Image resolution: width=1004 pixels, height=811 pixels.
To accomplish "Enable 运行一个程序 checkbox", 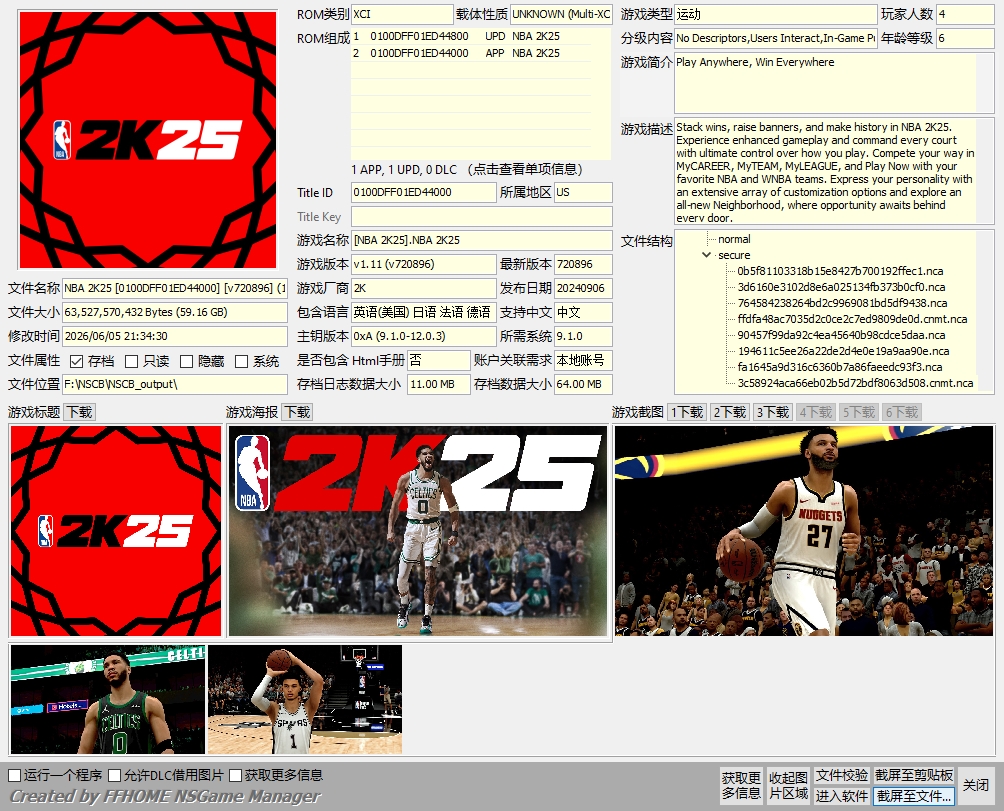I will click(x=15, y=775).
